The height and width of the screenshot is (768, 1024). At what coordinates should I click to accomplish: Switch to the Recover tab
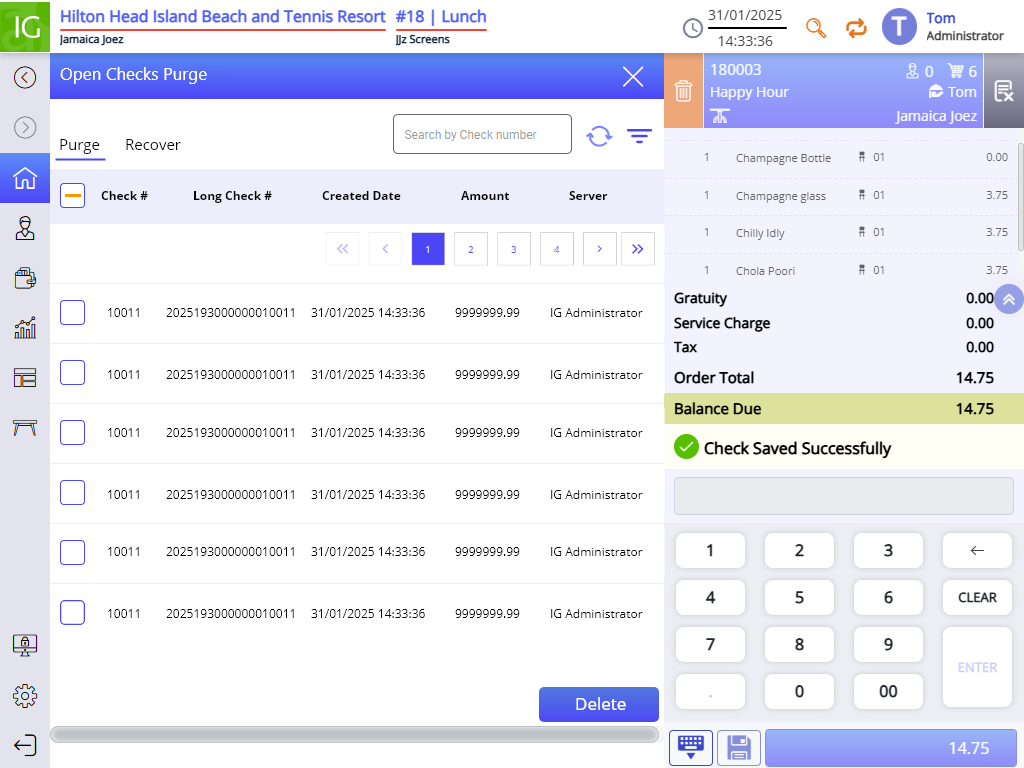click(x=153, y=145)
